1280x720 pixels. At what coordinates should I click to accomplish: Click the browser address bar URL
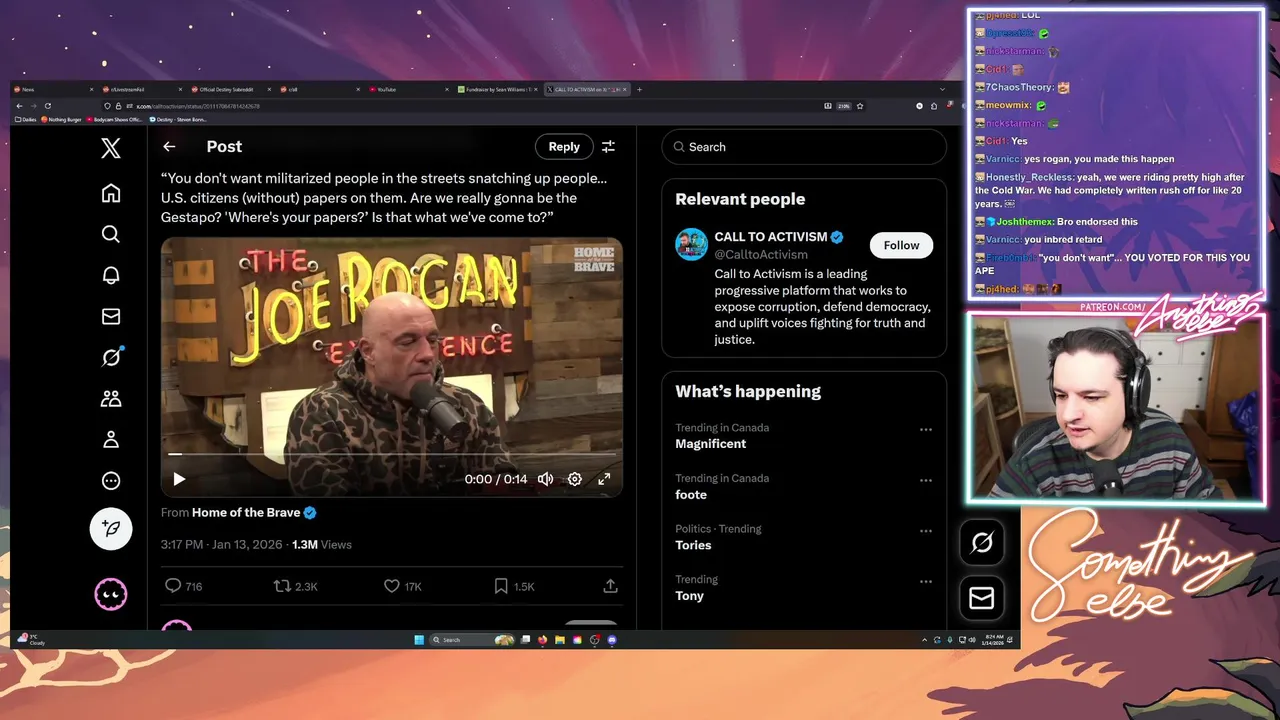click(198, 106)
